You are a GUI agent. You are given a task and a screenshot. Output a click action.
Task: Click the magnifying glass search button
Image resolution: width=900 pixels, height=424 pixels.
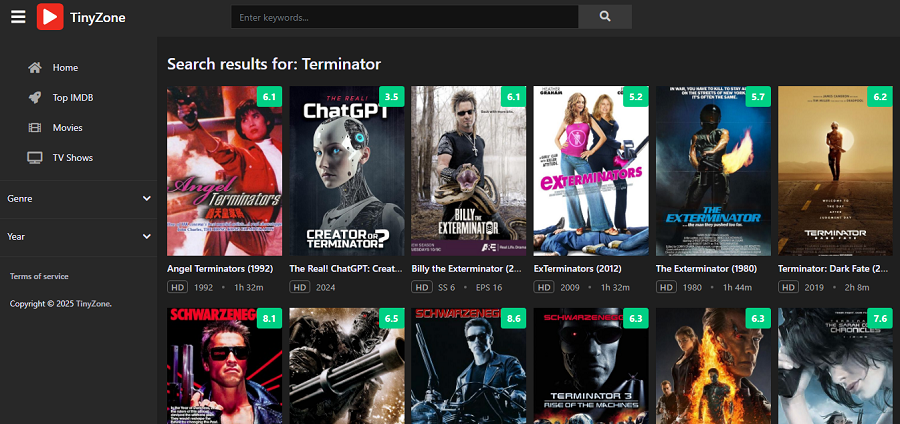tap(605, 17)
